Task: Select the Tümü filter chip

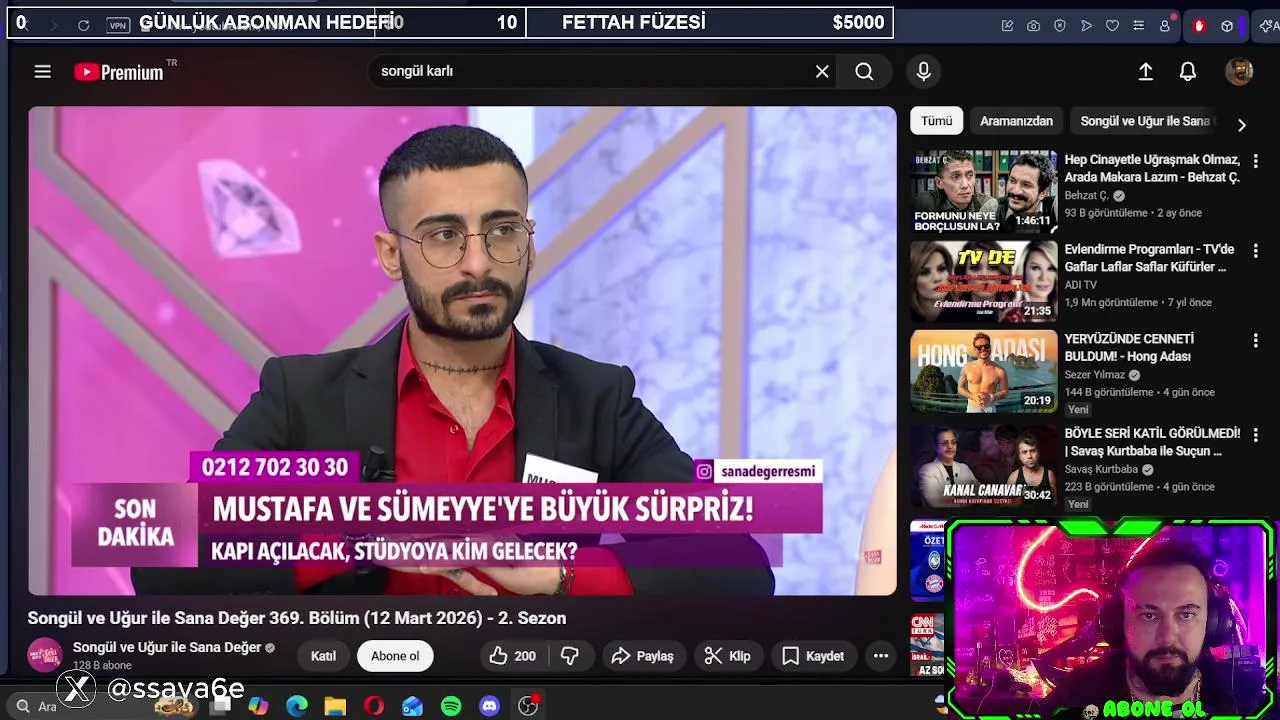Action: pyautogui.click(x=937, y=120)
